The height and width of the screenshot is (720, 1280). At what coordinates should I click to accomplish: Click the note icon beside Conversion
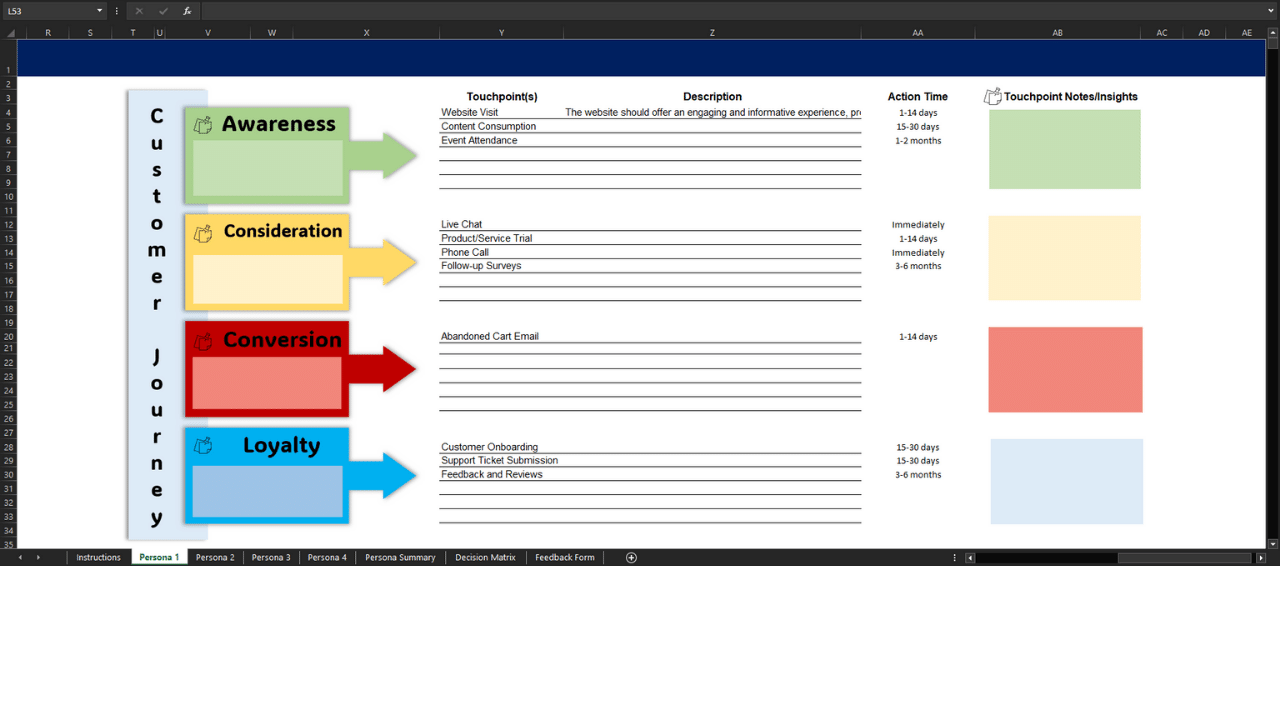[x=203, y=341]
